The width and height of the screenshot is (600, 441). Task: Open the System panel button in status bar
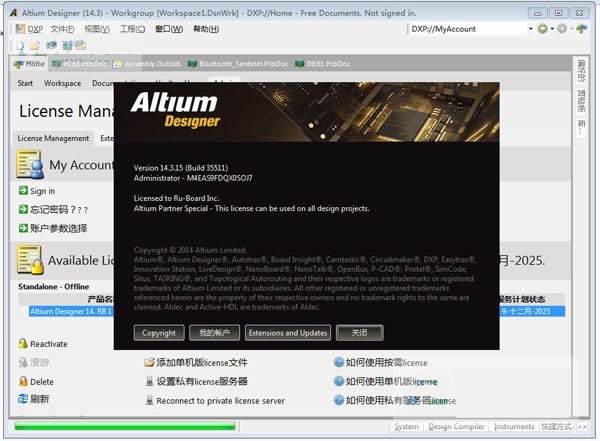click(x=406, y=426)
